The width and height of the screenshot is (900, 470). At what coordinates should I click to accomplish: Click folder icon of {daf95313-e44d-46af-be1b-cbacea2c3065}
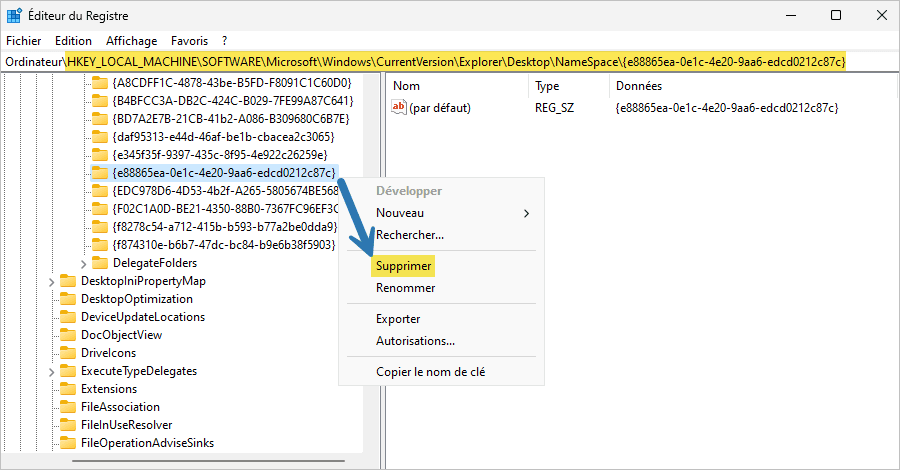click(x=100, y=137)
